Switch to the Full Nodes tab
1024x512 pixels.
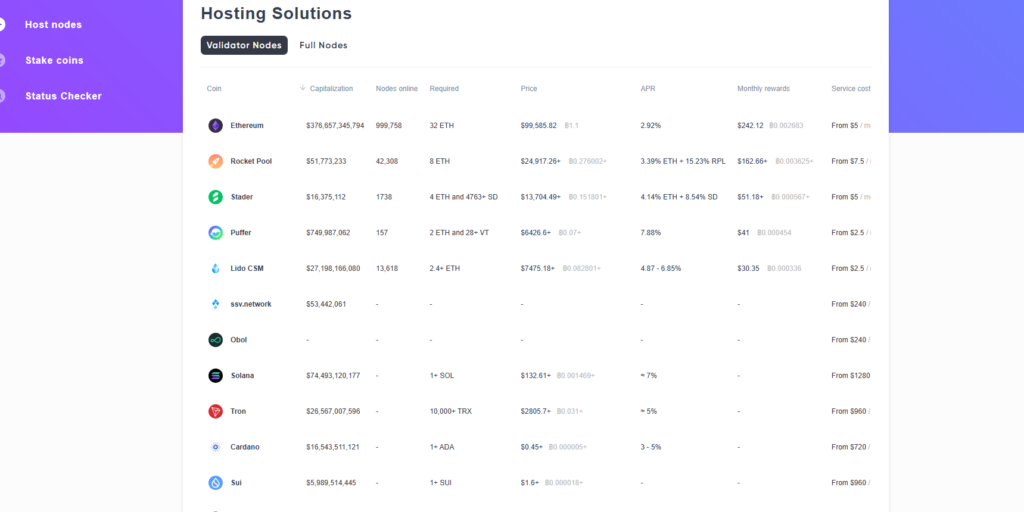coord(323,45)
